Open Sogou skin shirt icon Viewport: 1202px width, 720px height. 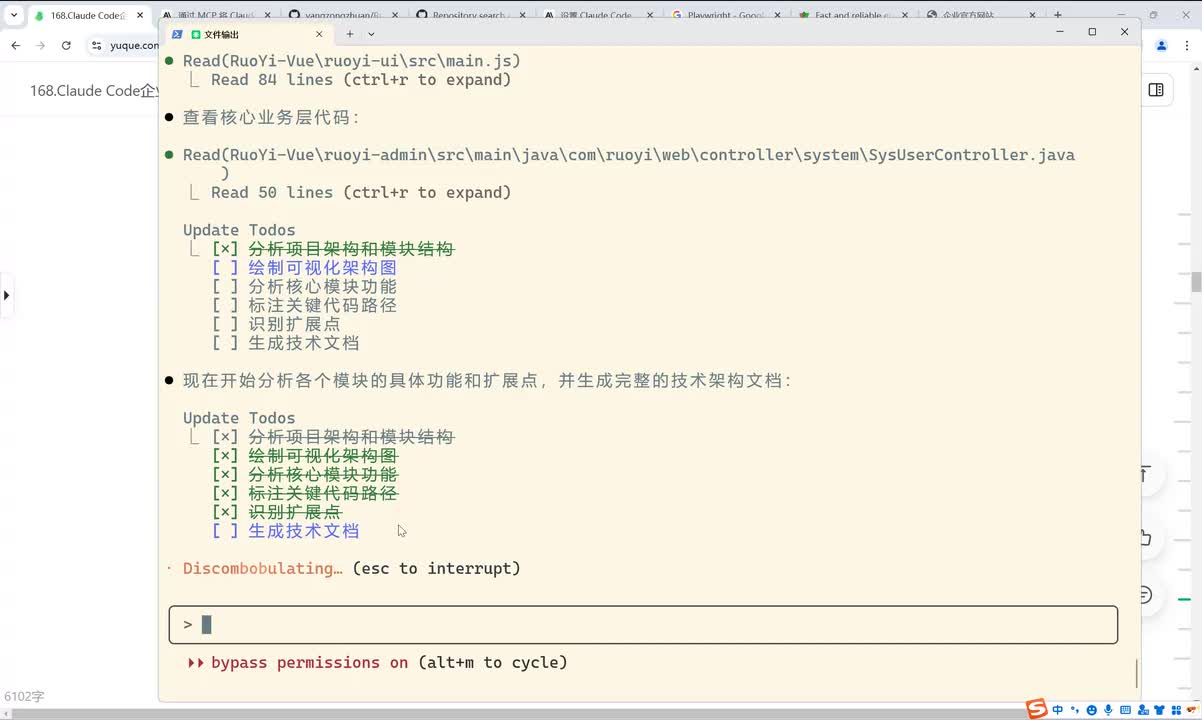[x=1159, y=710]
